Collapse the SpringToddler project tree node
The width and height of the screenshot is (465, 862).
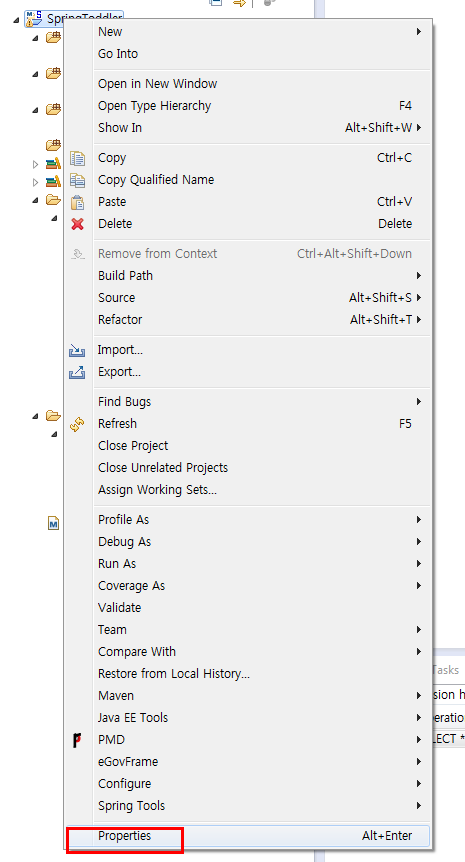[x=15, y=20]
